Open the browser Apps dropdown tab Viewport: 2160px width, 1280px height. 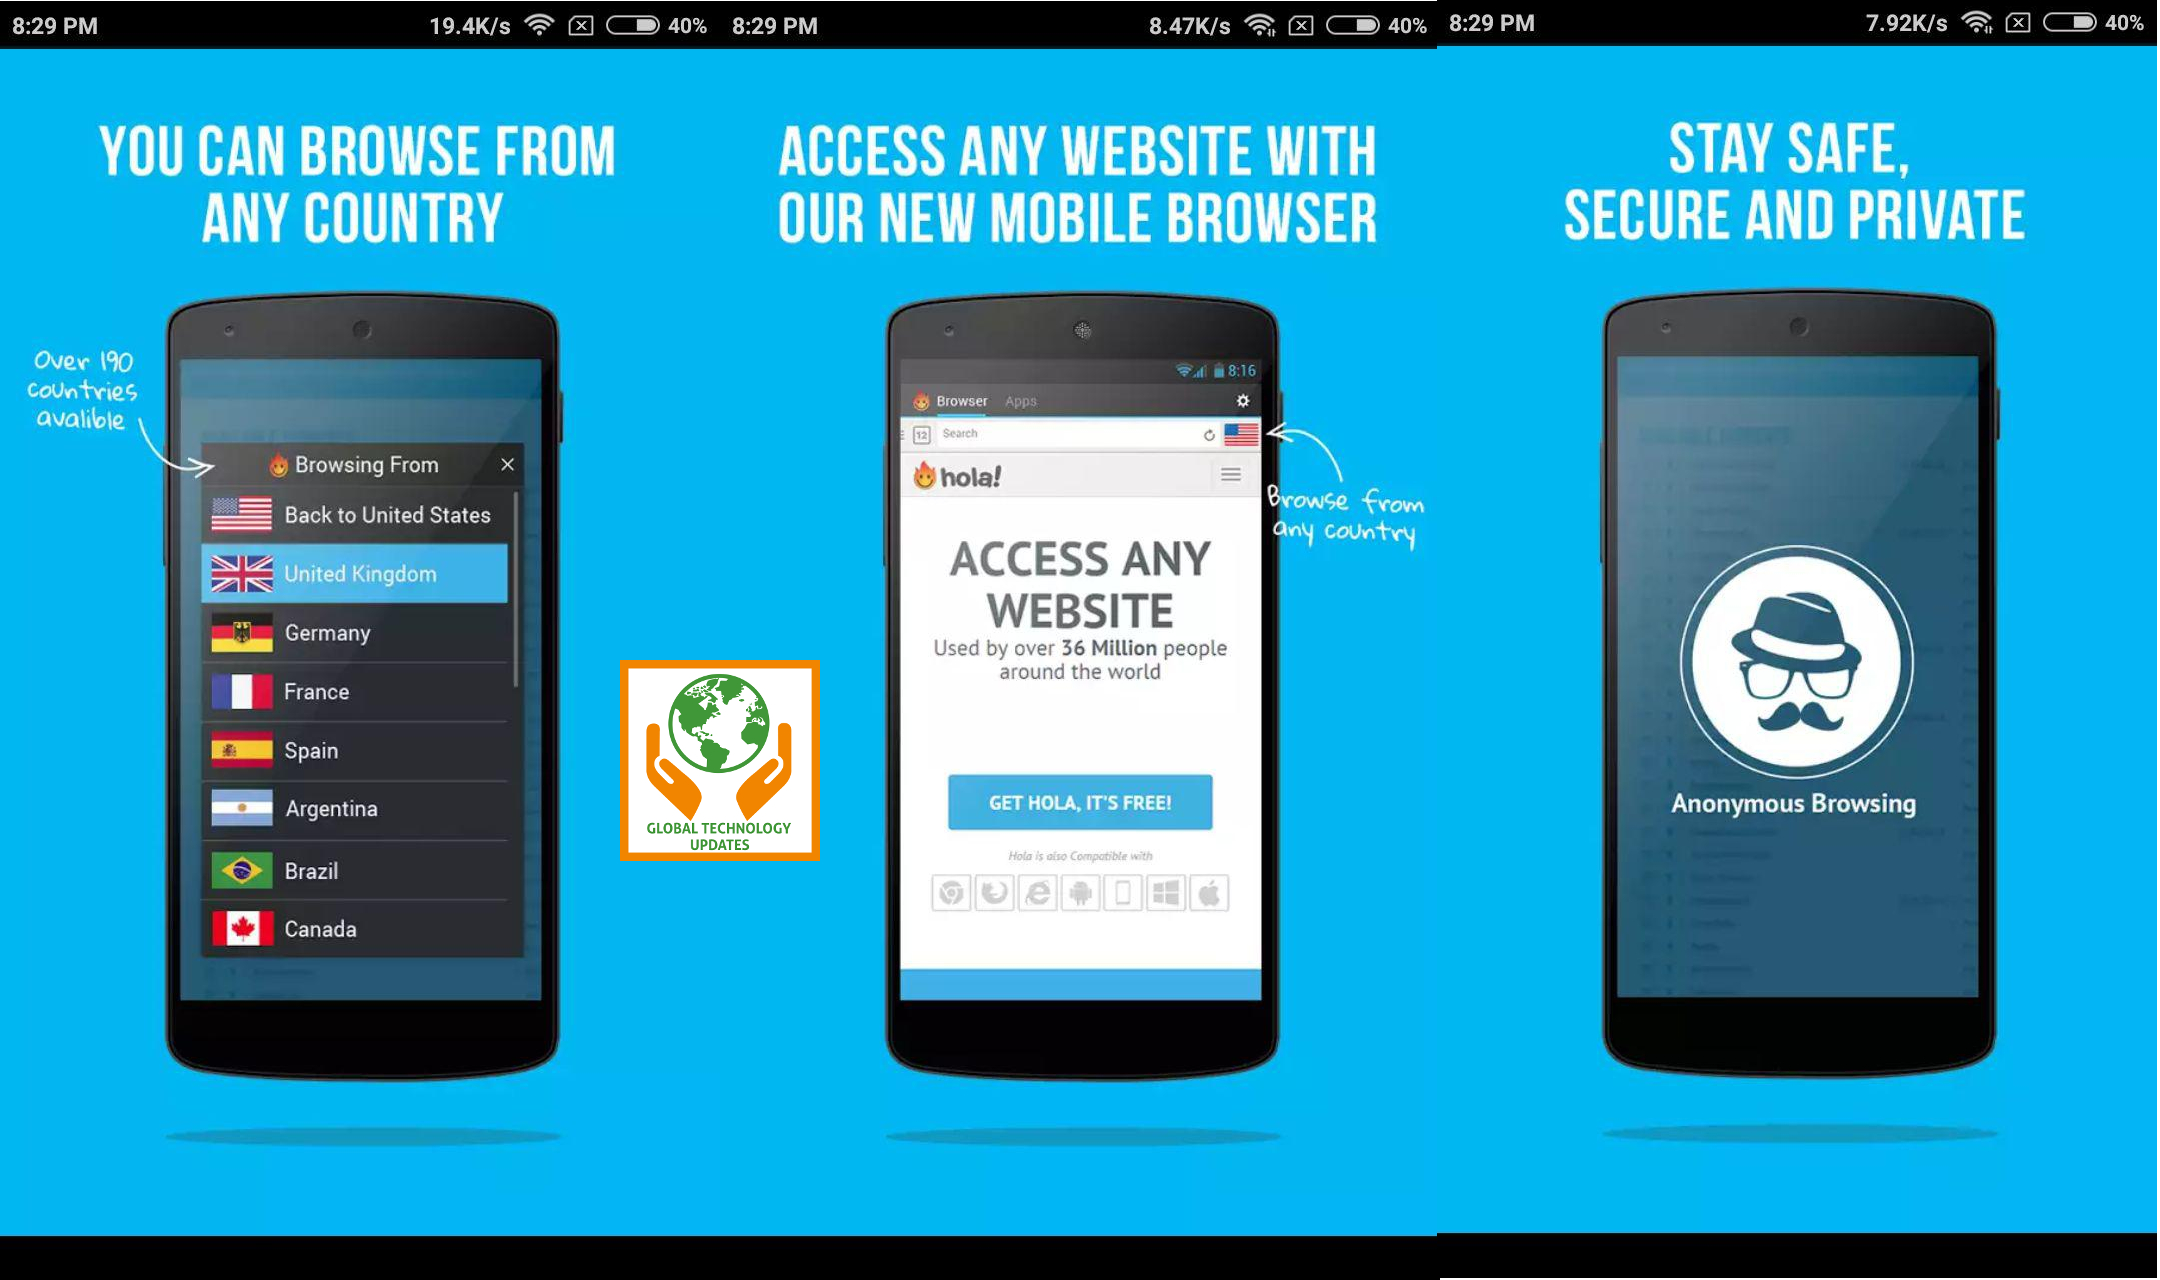click(1021, 399)
